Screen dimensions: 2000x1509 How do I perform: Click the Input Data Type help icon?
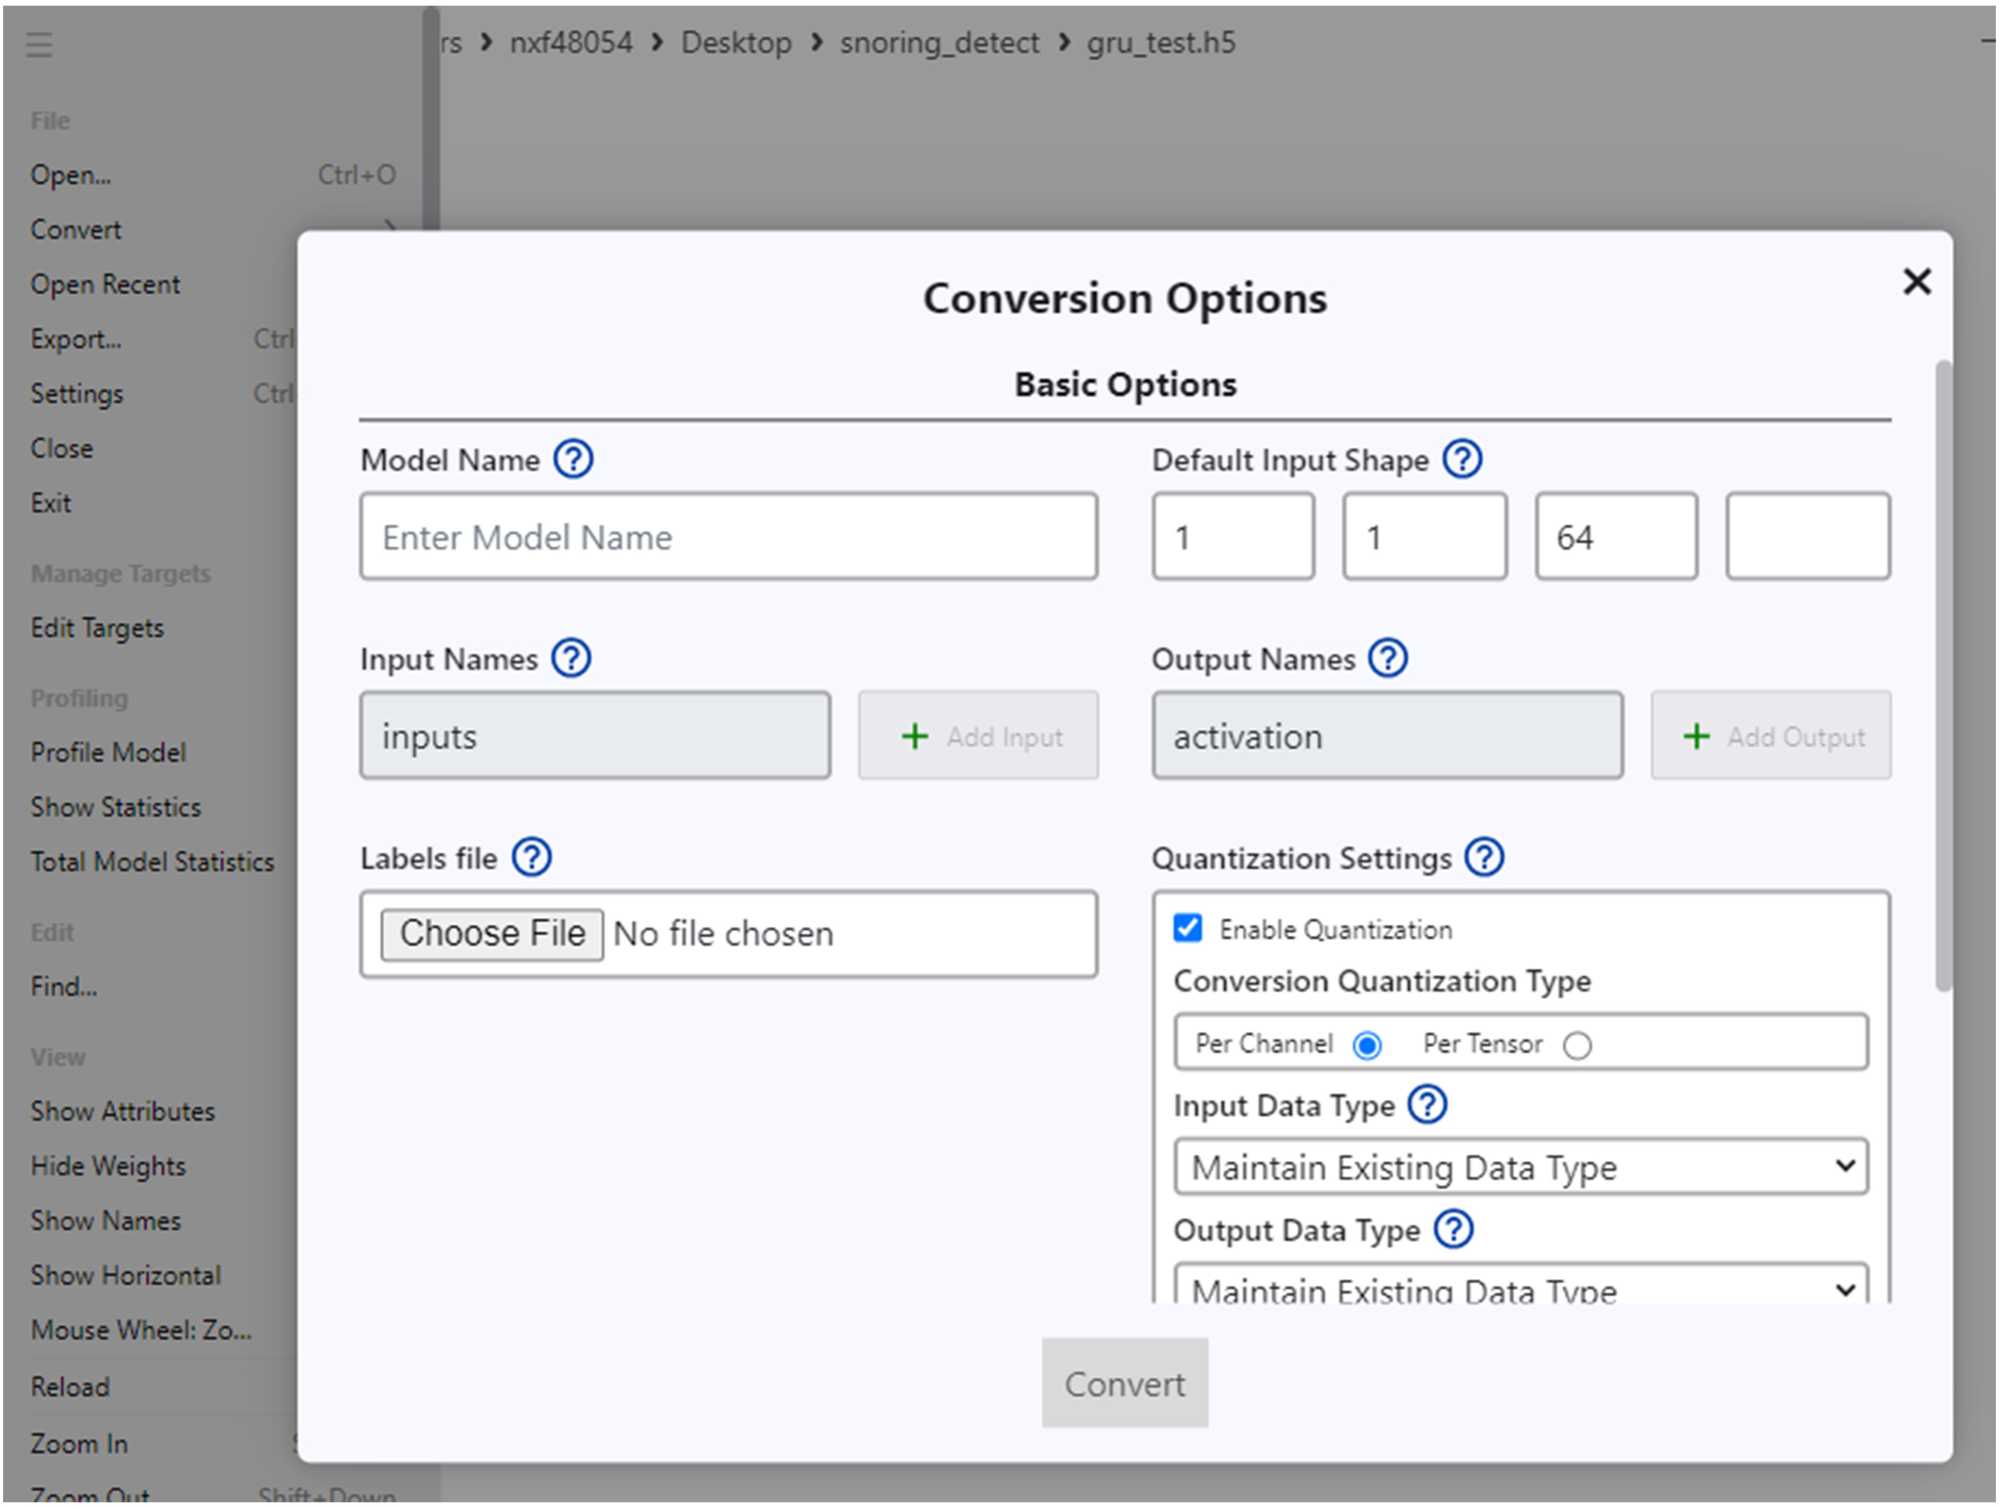[1427, 1105]
